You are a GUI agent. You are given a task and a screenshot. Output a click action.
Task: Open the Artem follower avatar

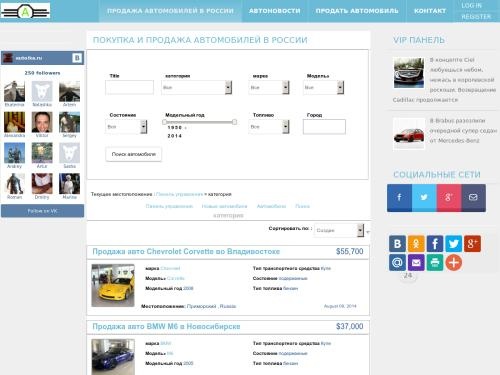(x=69, y=91)
